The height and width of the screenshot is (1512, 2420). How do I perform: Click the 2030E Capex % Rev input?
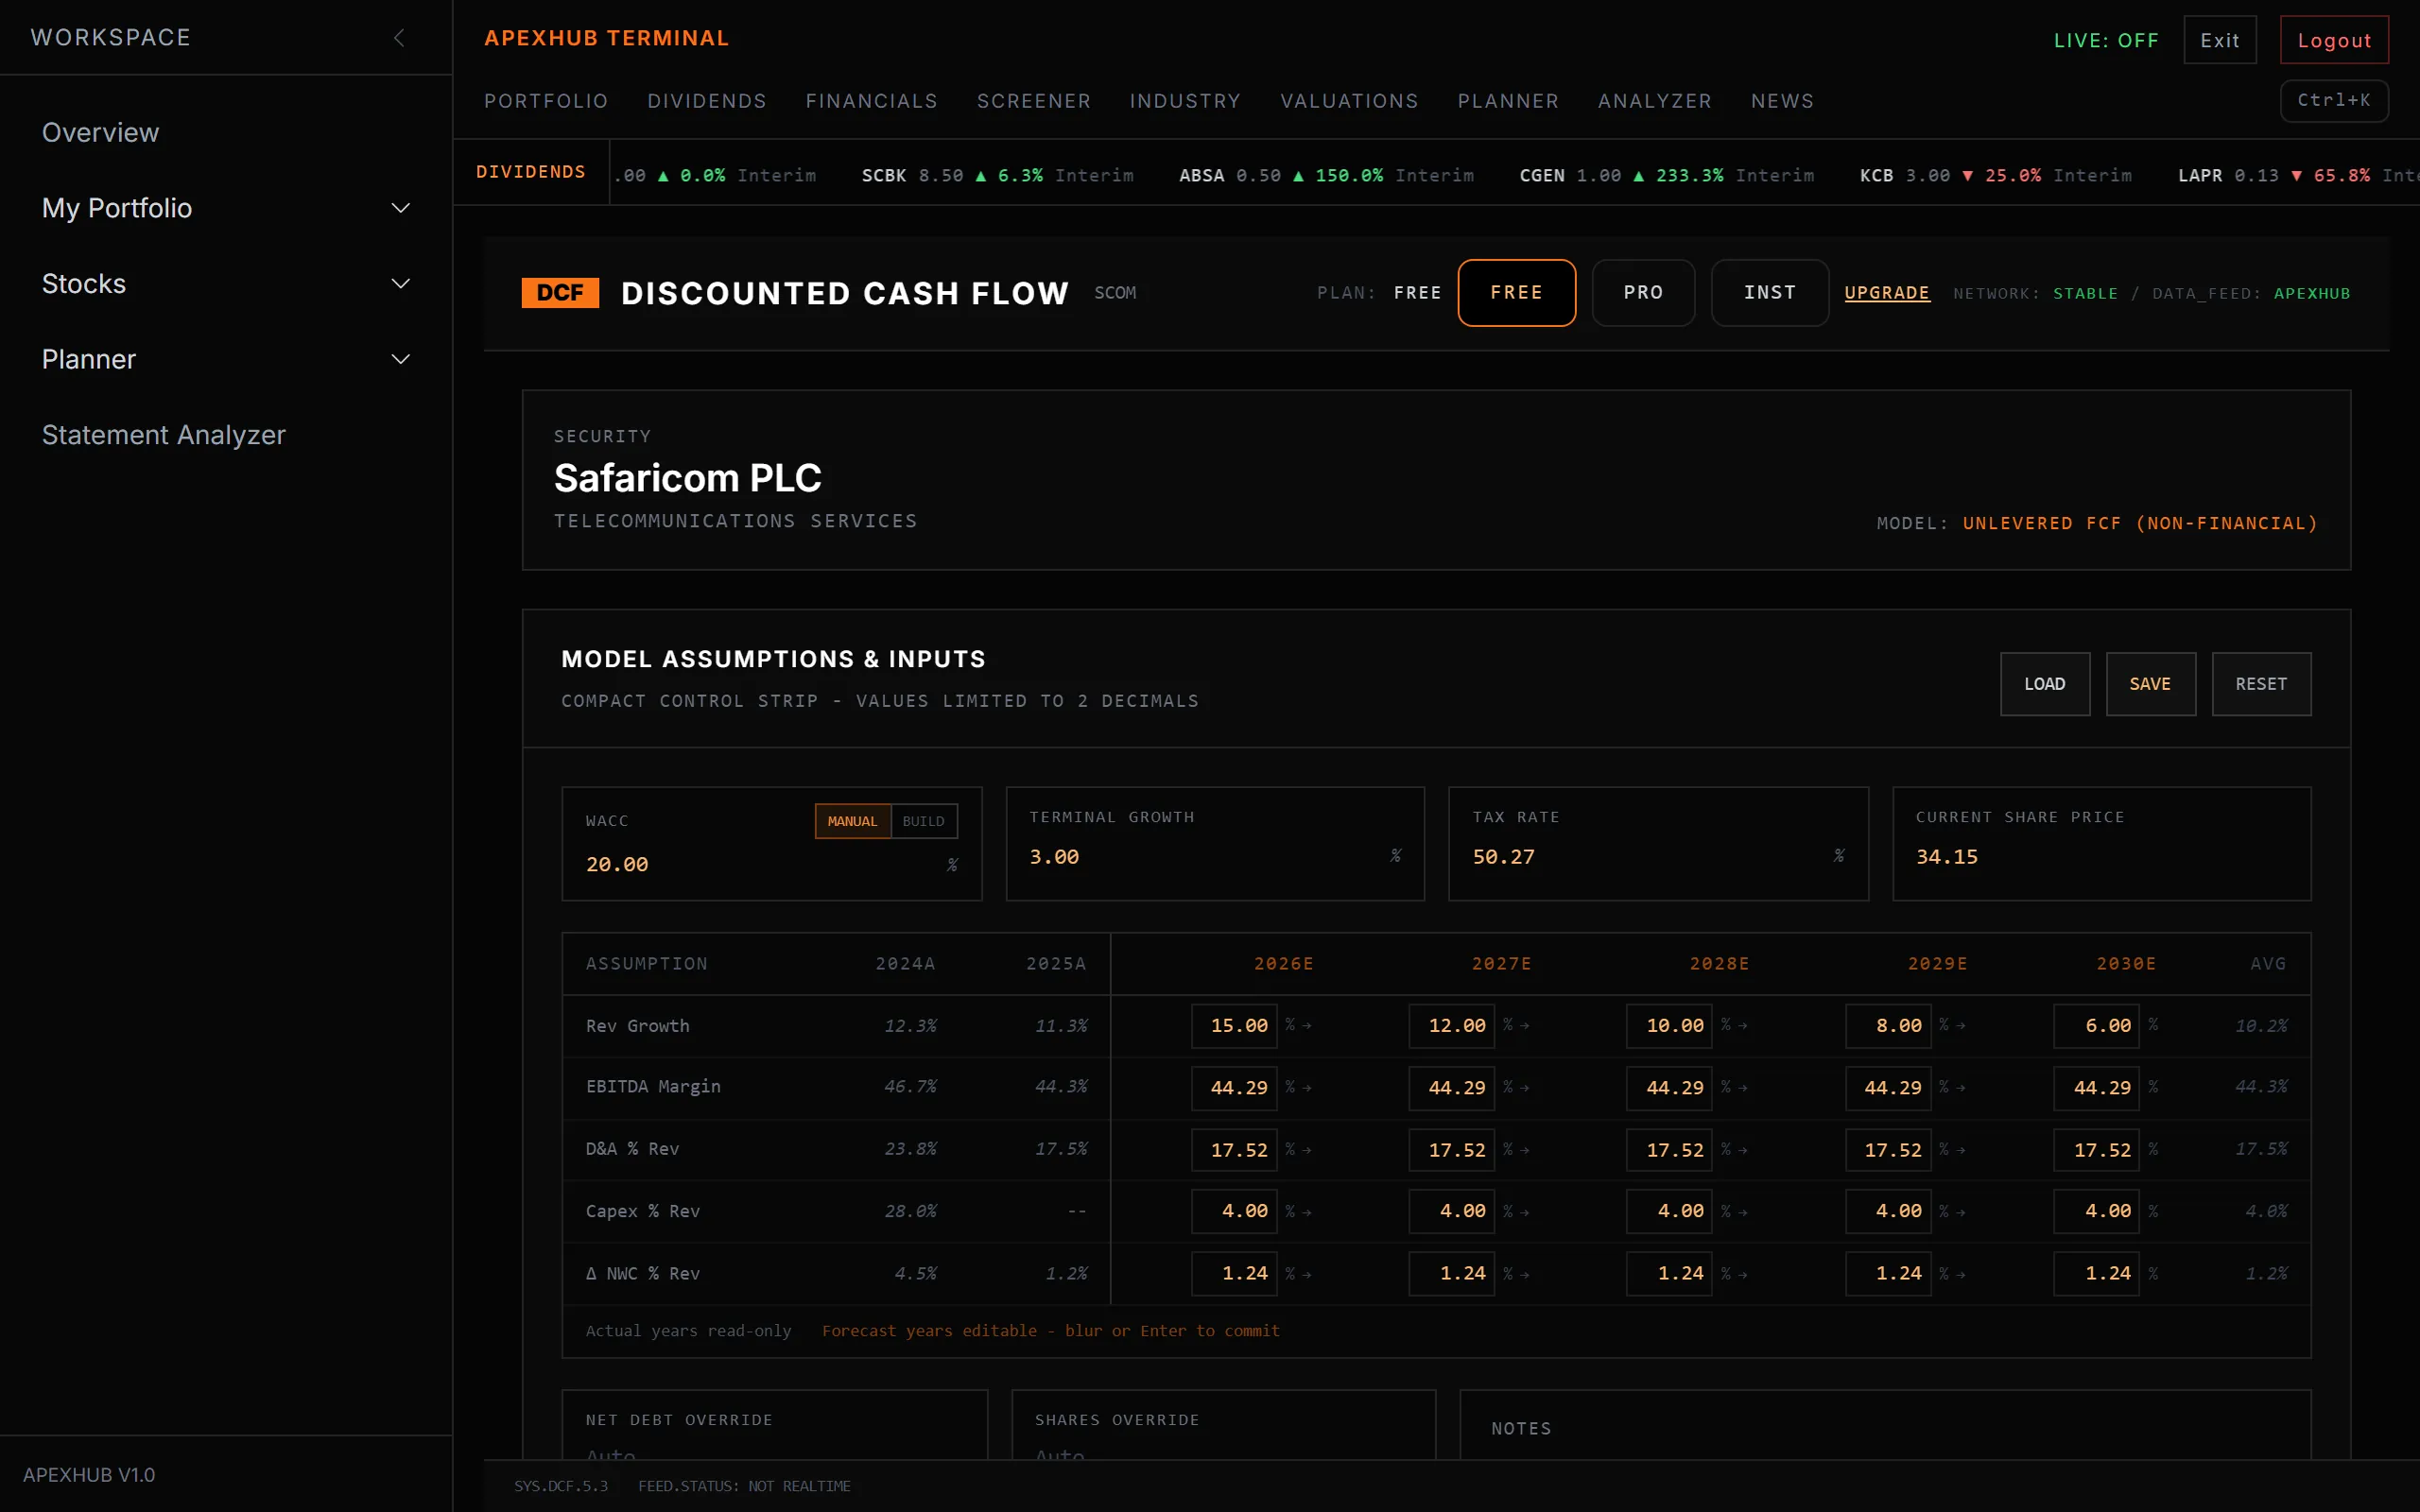2096,1211
